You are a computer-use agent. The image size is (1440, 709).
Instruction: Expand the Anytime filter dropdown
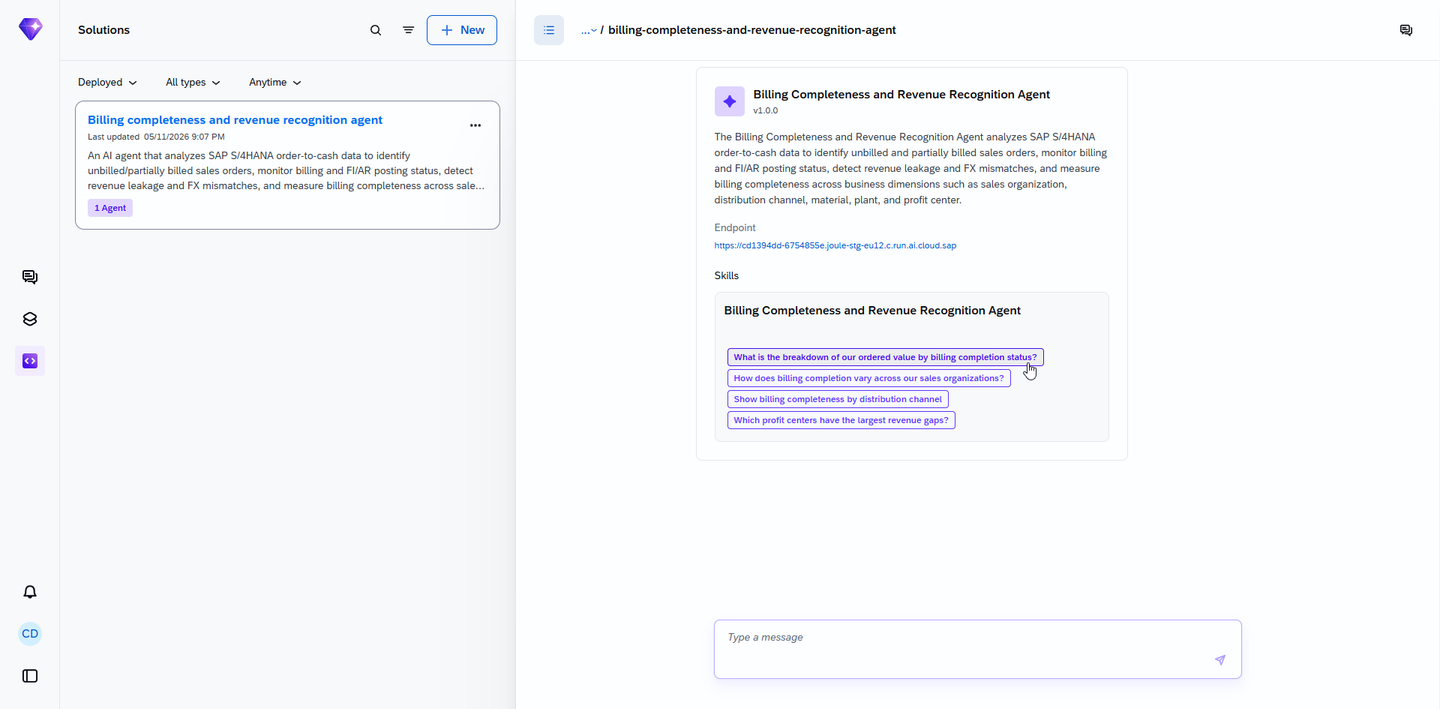275,82
